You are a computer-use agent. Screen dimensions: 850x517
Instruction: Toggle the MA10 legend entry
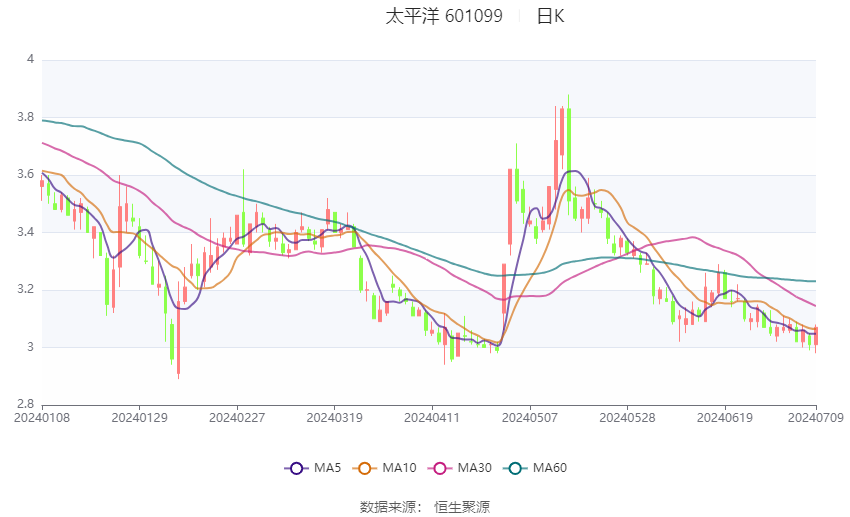384,468
